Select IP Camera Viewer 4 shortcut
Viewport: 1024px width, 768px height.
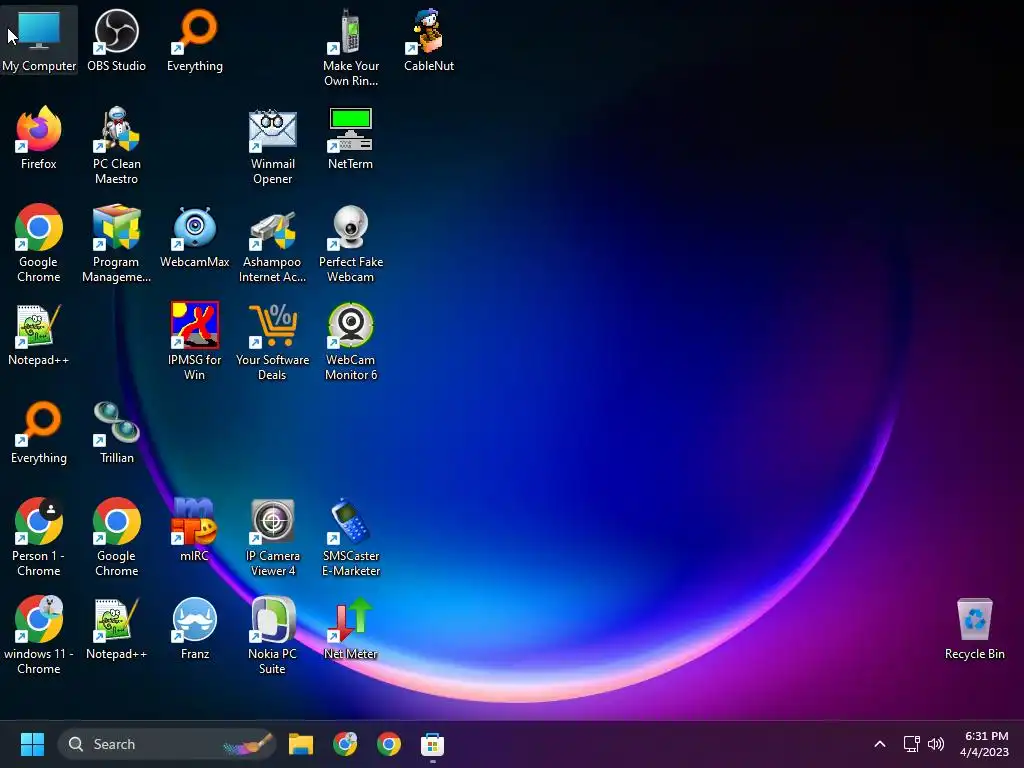(x=273, y=537)
